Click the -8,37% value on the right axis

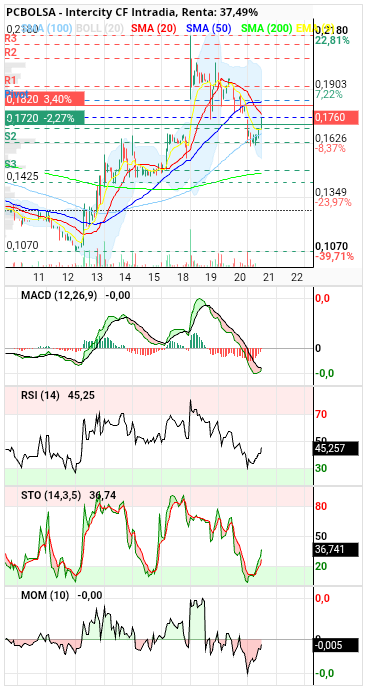tap(330, 148)
